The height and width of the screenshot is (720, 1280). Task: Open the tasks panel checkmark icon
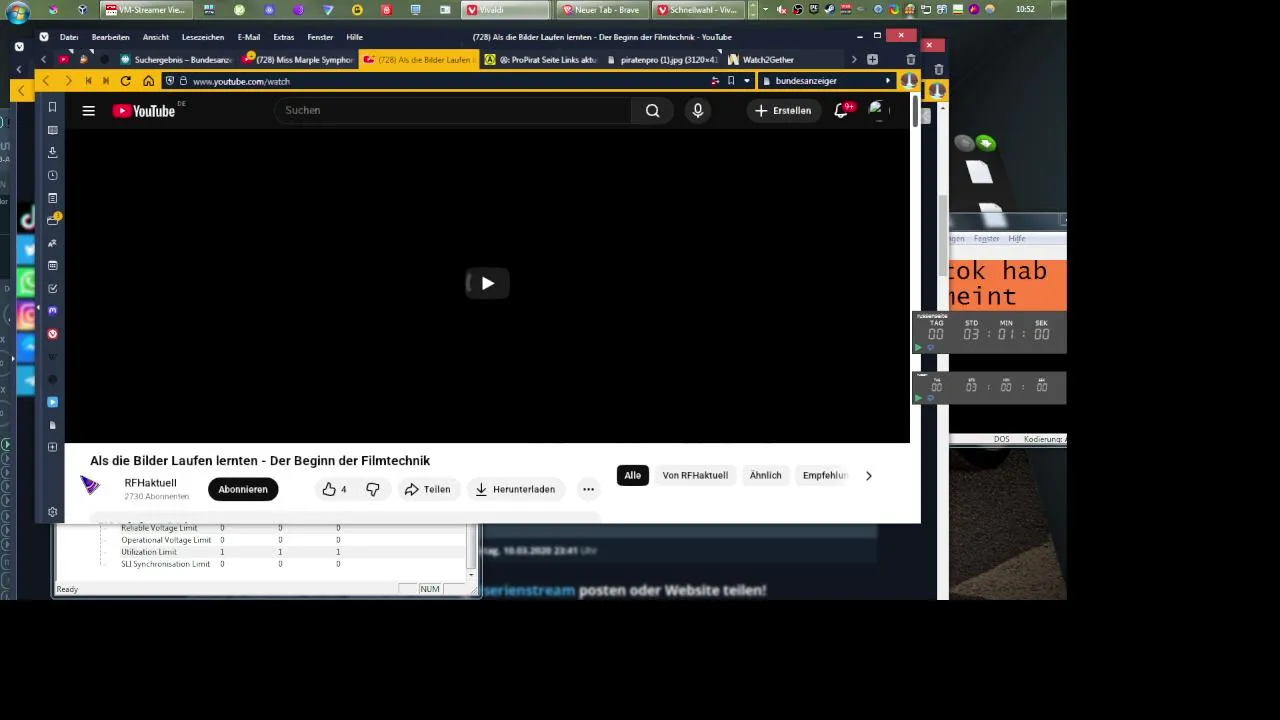click(x=53, y=289)
